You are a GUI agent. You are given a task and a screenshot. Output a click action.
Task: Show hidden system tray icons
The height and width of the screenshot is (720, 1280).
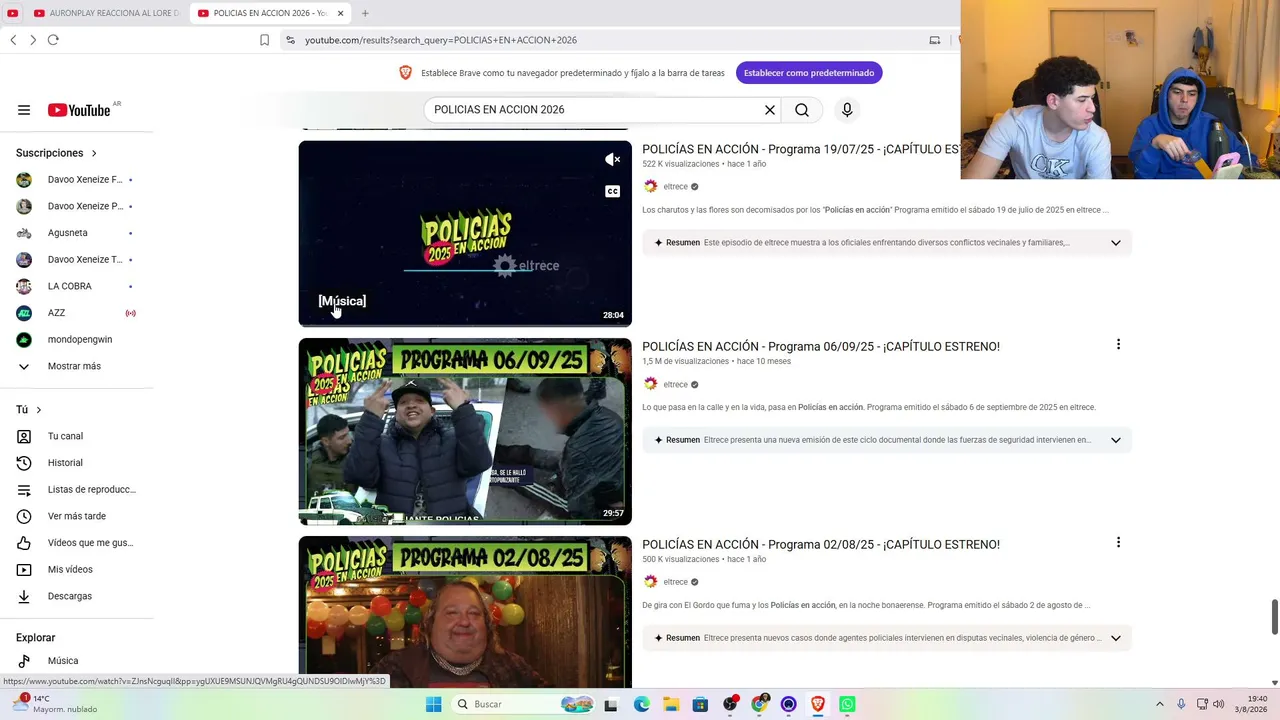[1160, 704]
